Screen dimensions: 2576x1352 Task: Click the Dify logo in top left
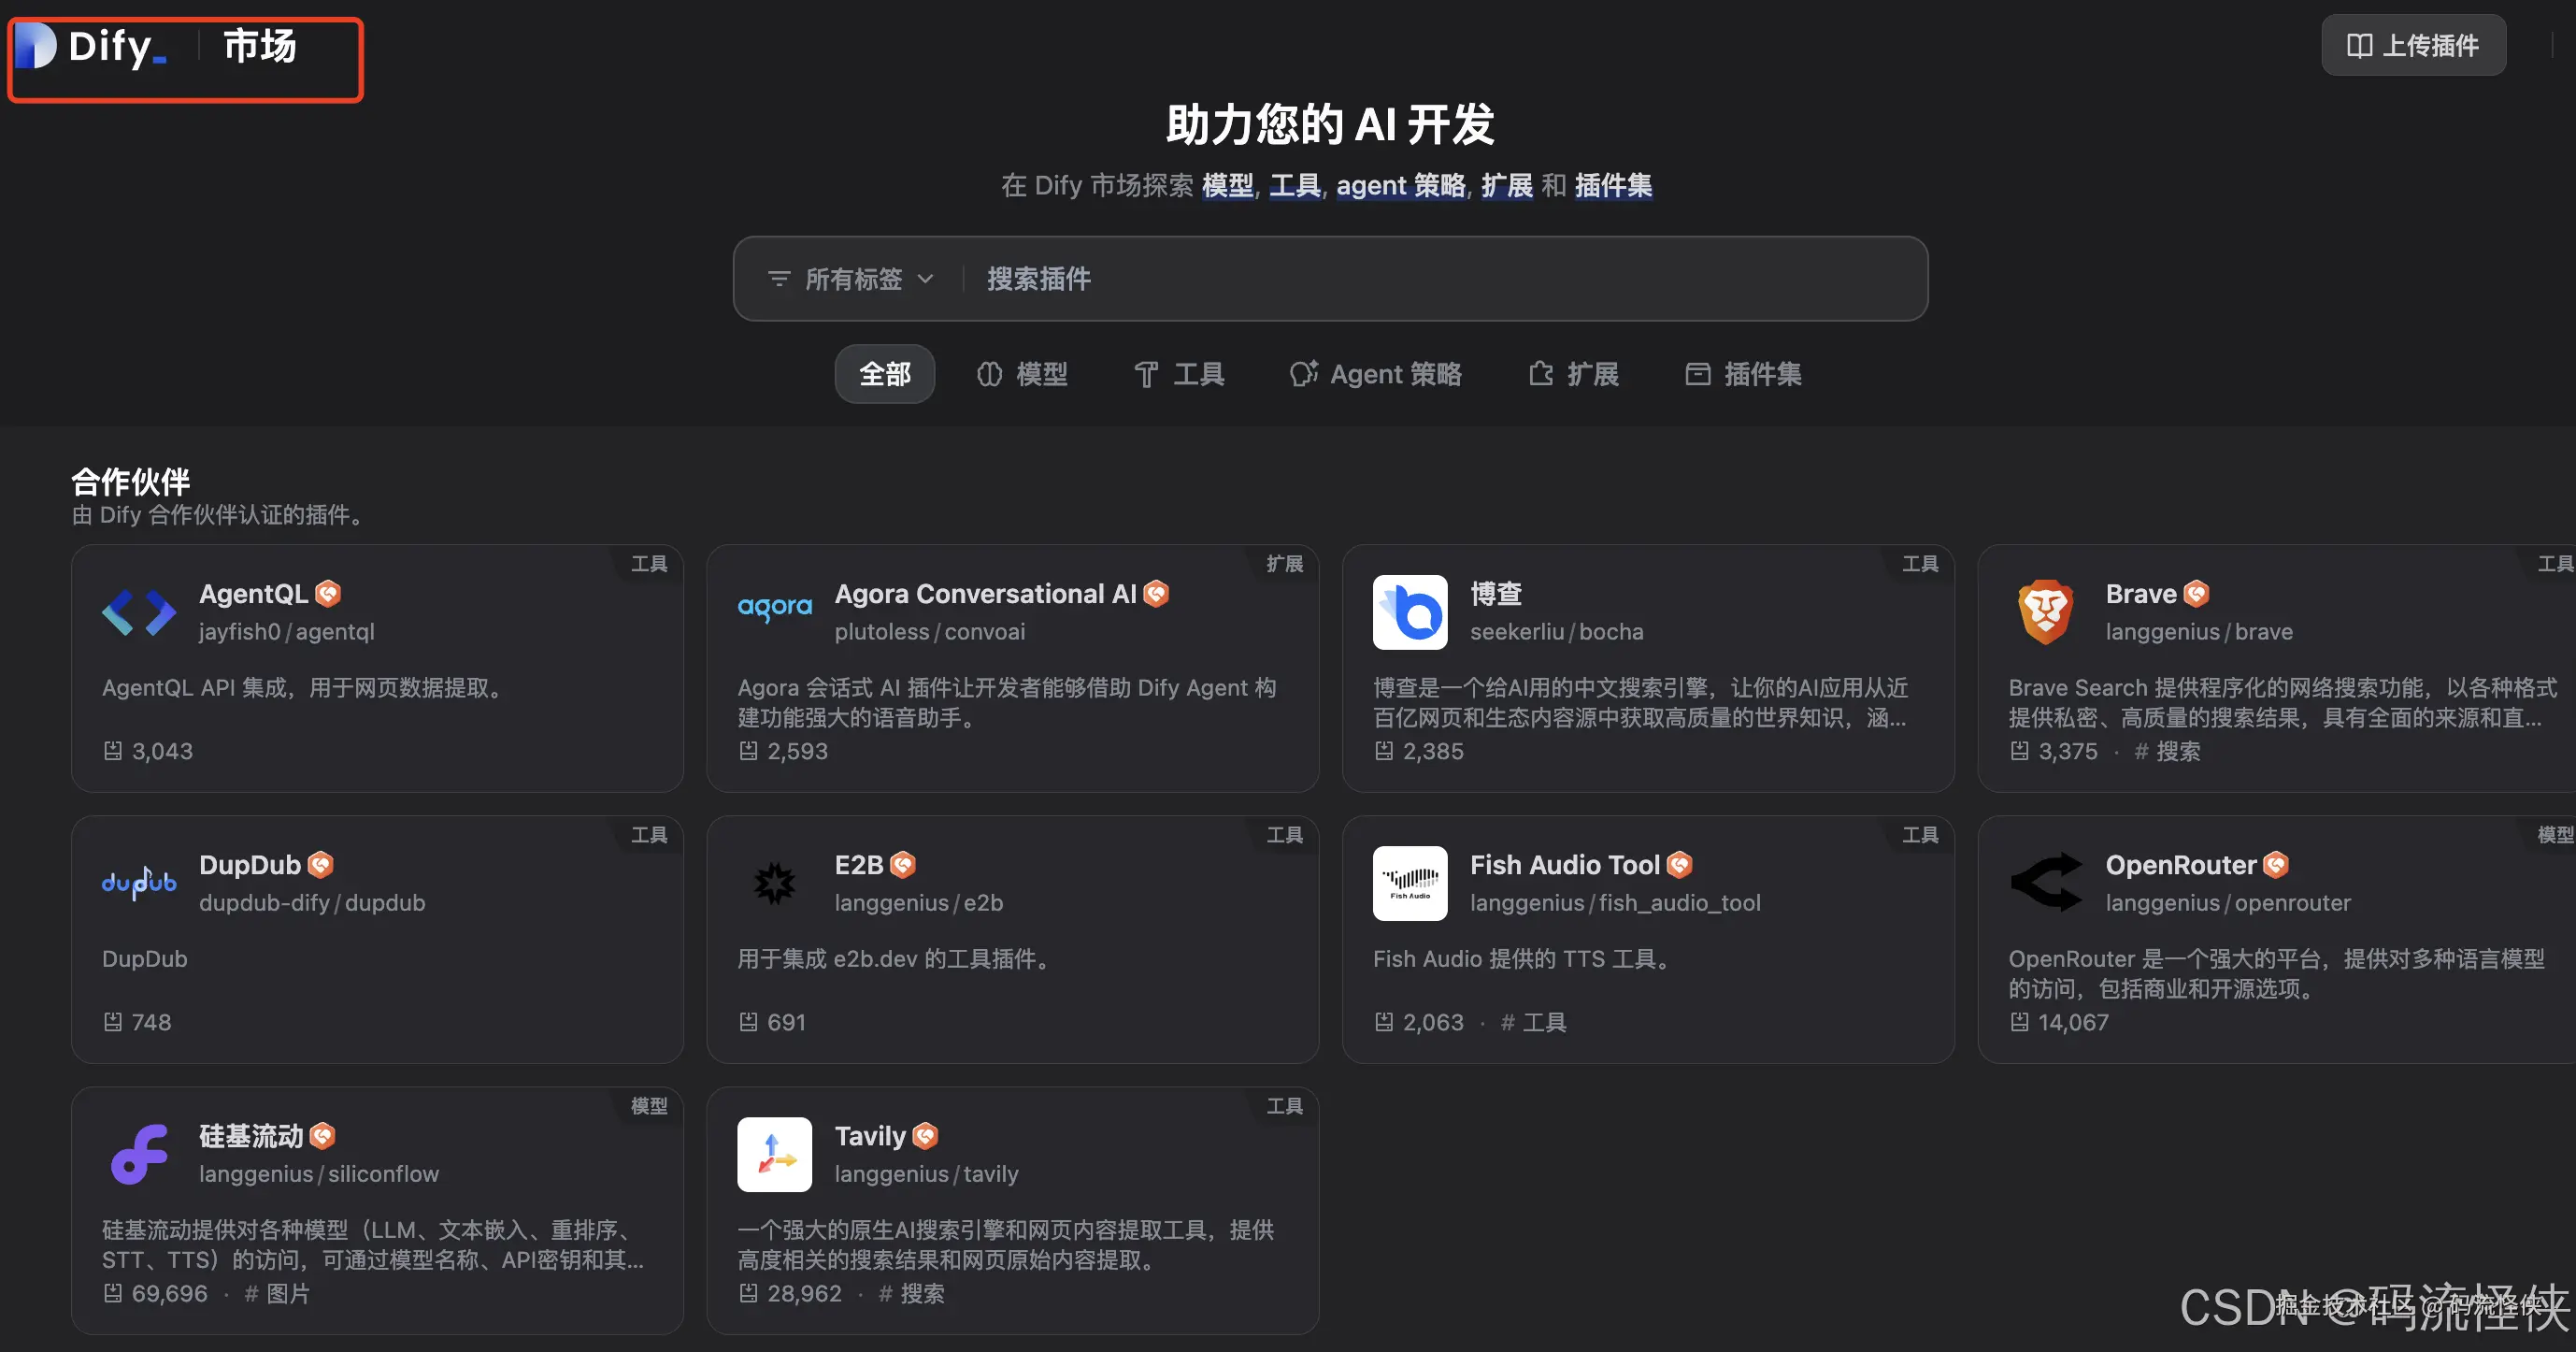pos(90,46)
